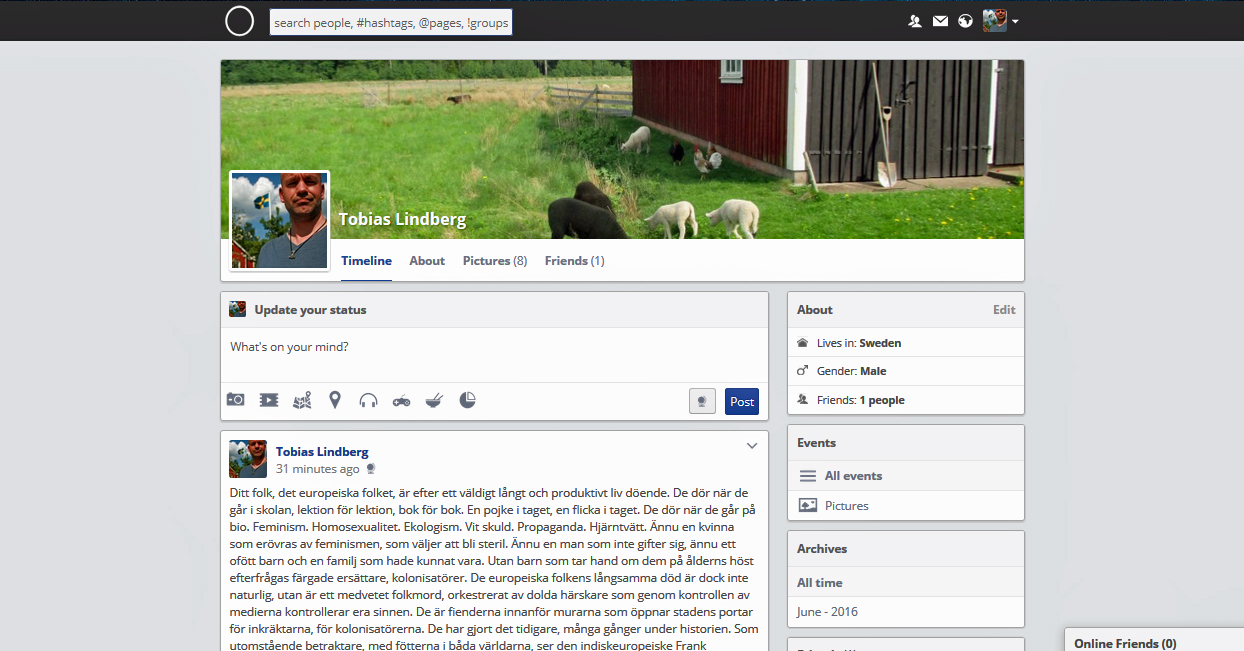Screen dimensions: 1244x651
Task: Add location with the pin icon
Action: pyautogui.click(x=335, y=400)
